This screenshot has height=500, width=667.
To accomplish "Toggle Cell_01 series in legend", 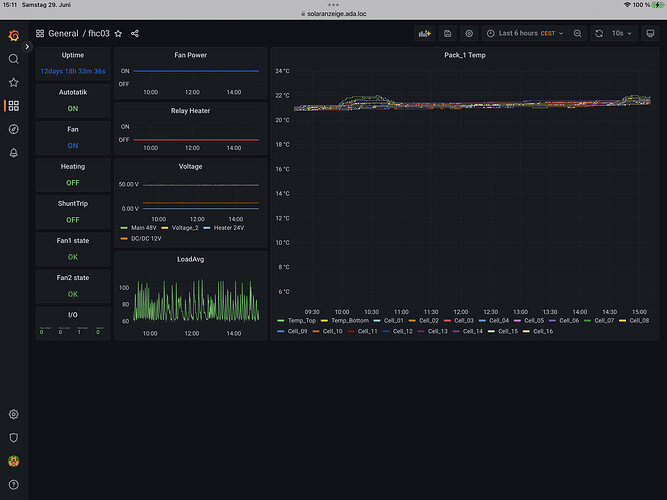I will click(x=393, y=320).
